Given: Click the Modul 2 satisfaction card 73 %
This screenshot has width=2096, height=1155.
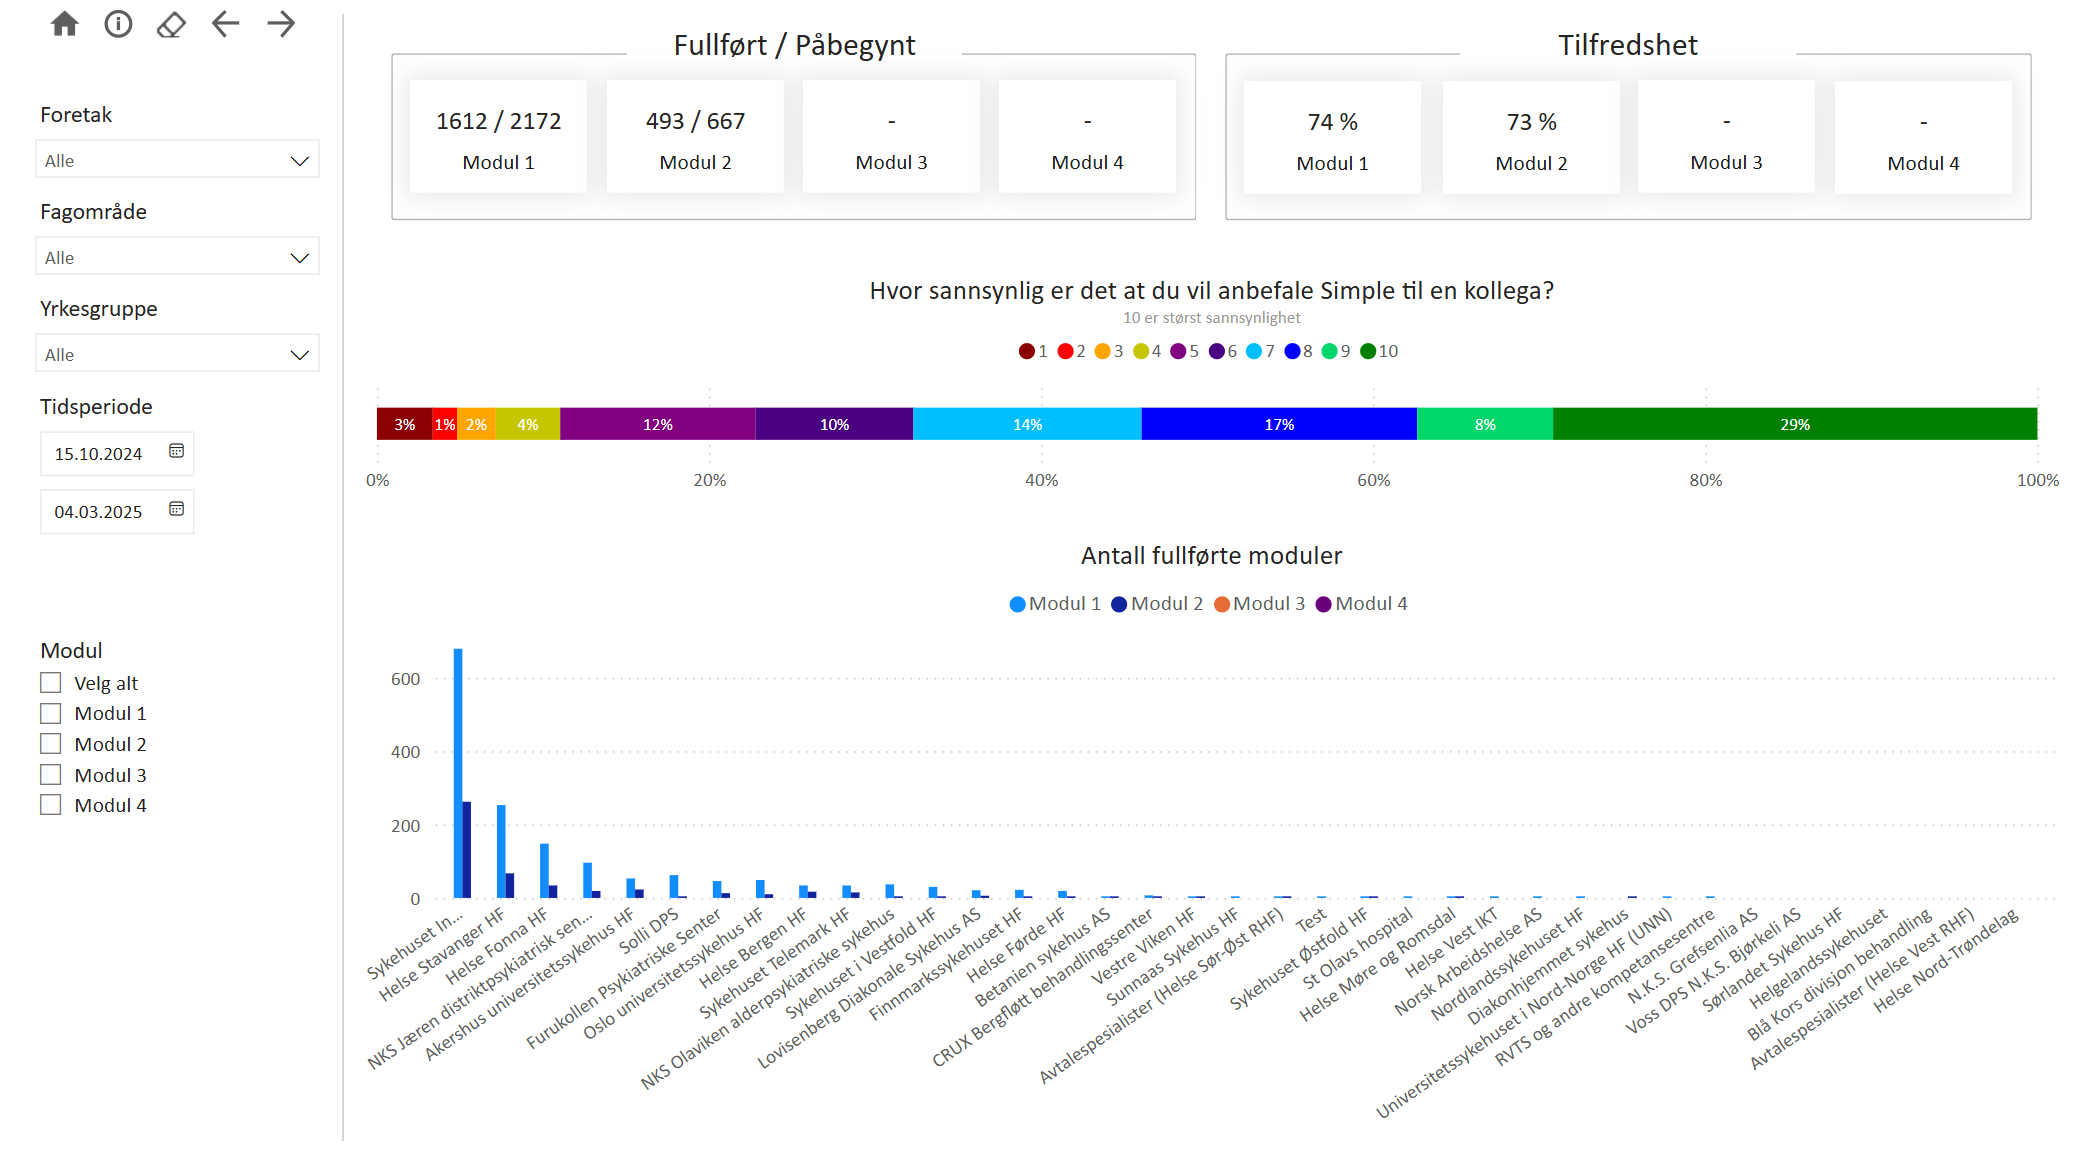Looking at the screenshot, I should pos(1531,138).
